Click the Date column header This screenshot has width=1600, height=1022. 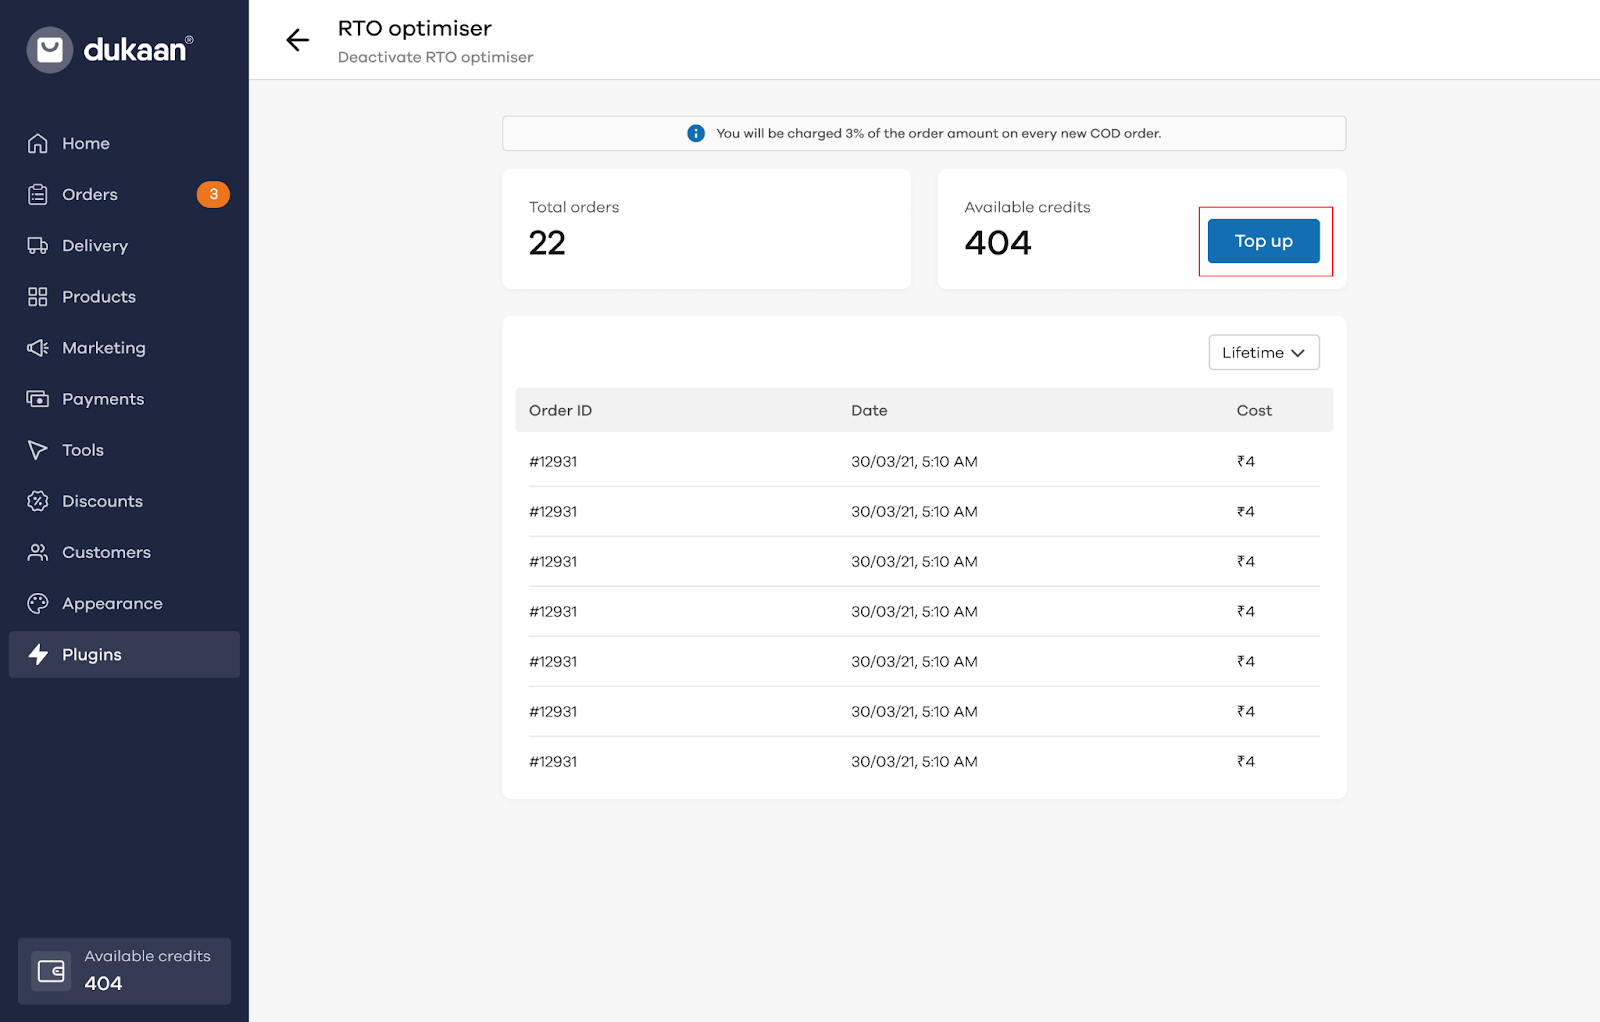point(869,410)
